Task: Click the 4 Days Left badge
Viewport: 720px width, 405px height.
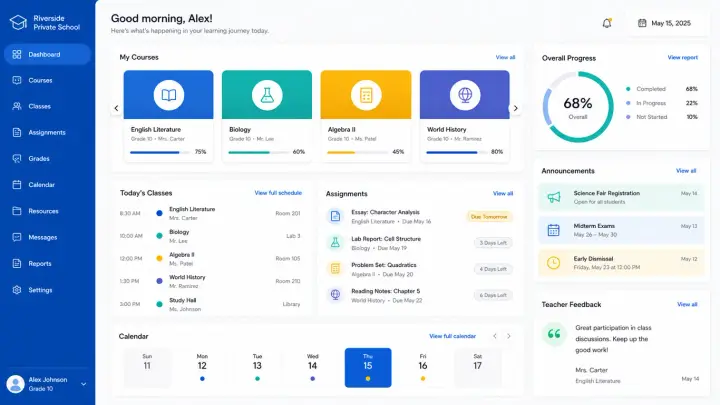Action: pyautogui.click(x=493, y=269)
